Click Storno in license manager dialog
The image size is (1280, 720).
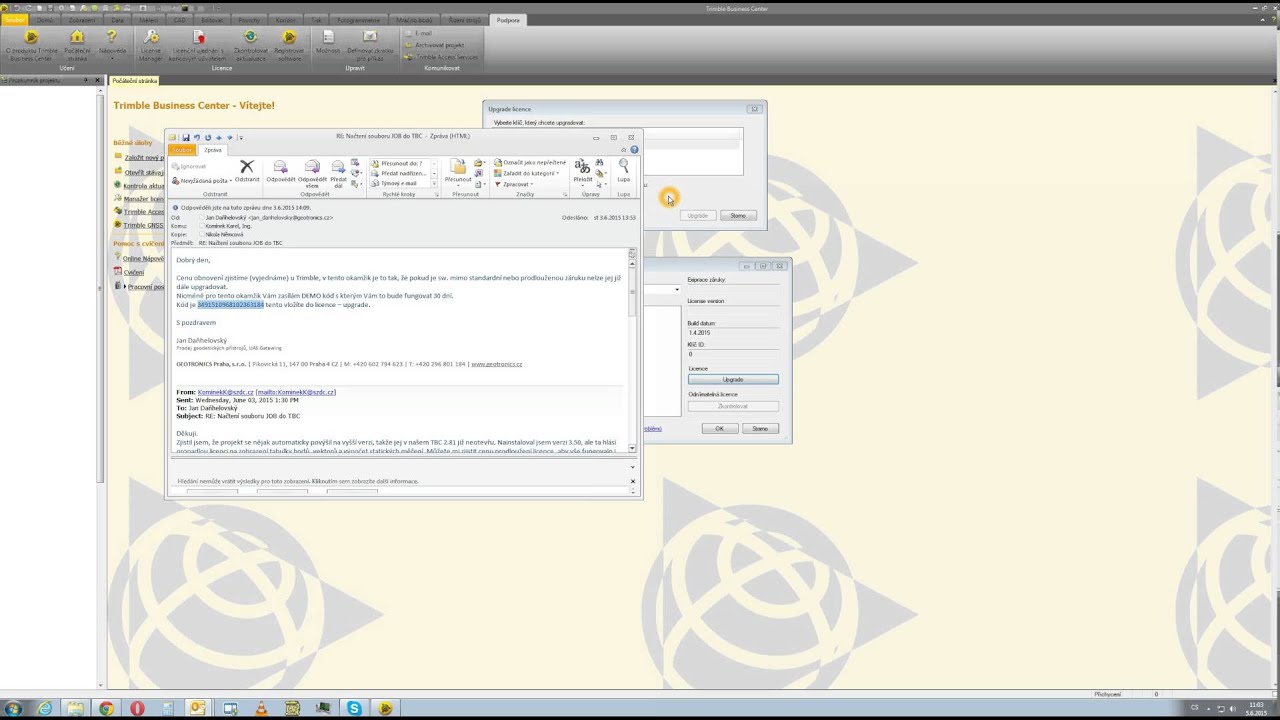click(760, 428)
